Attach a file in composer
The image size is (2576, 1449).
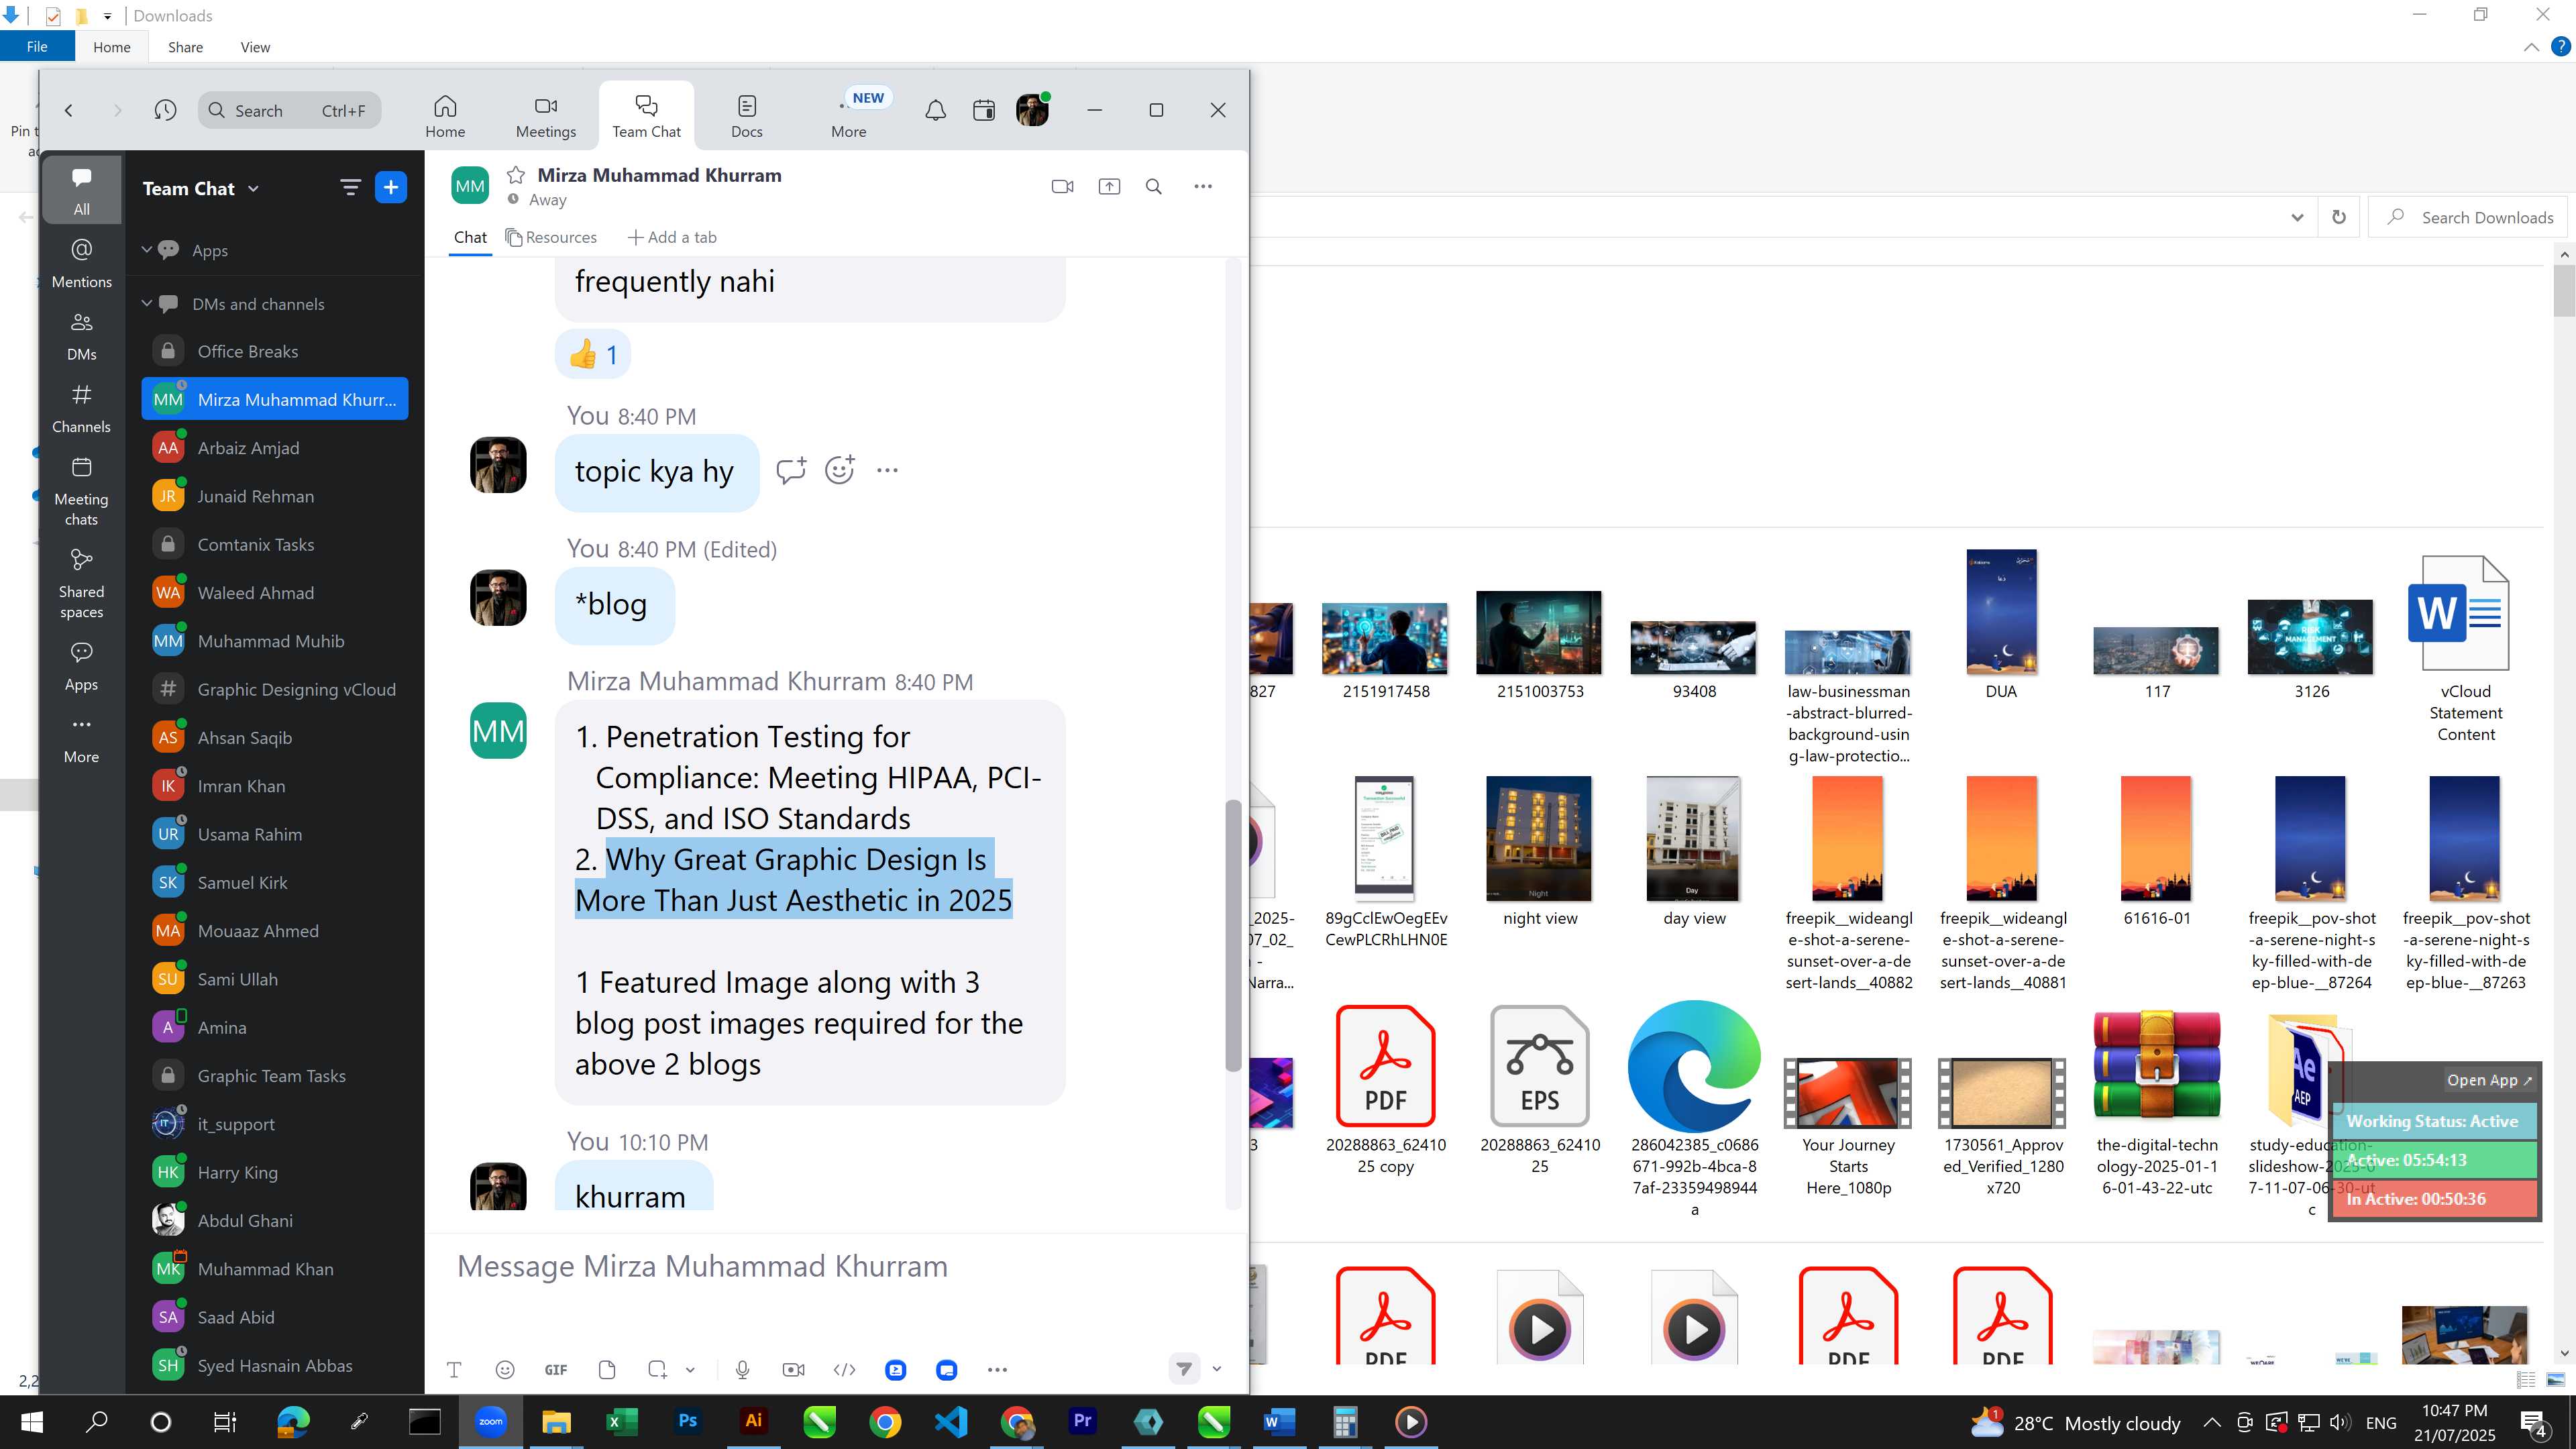[x=607, y=1370]
